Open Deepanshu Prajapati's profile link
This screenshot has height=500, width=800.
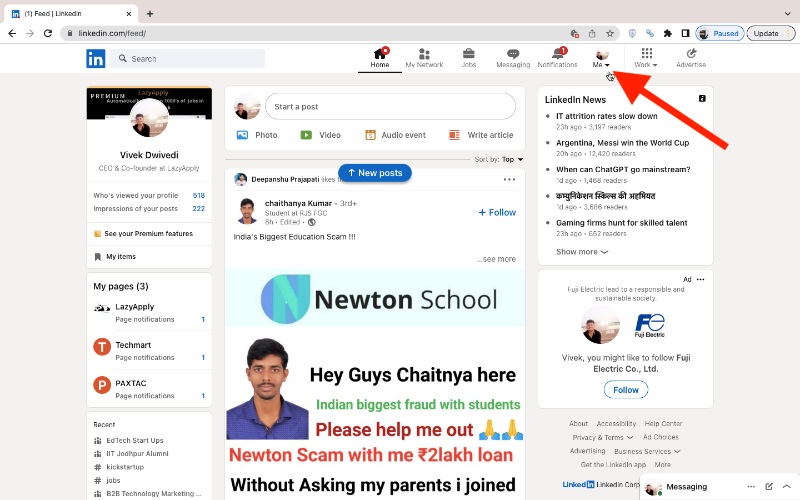tap(285, 180)
